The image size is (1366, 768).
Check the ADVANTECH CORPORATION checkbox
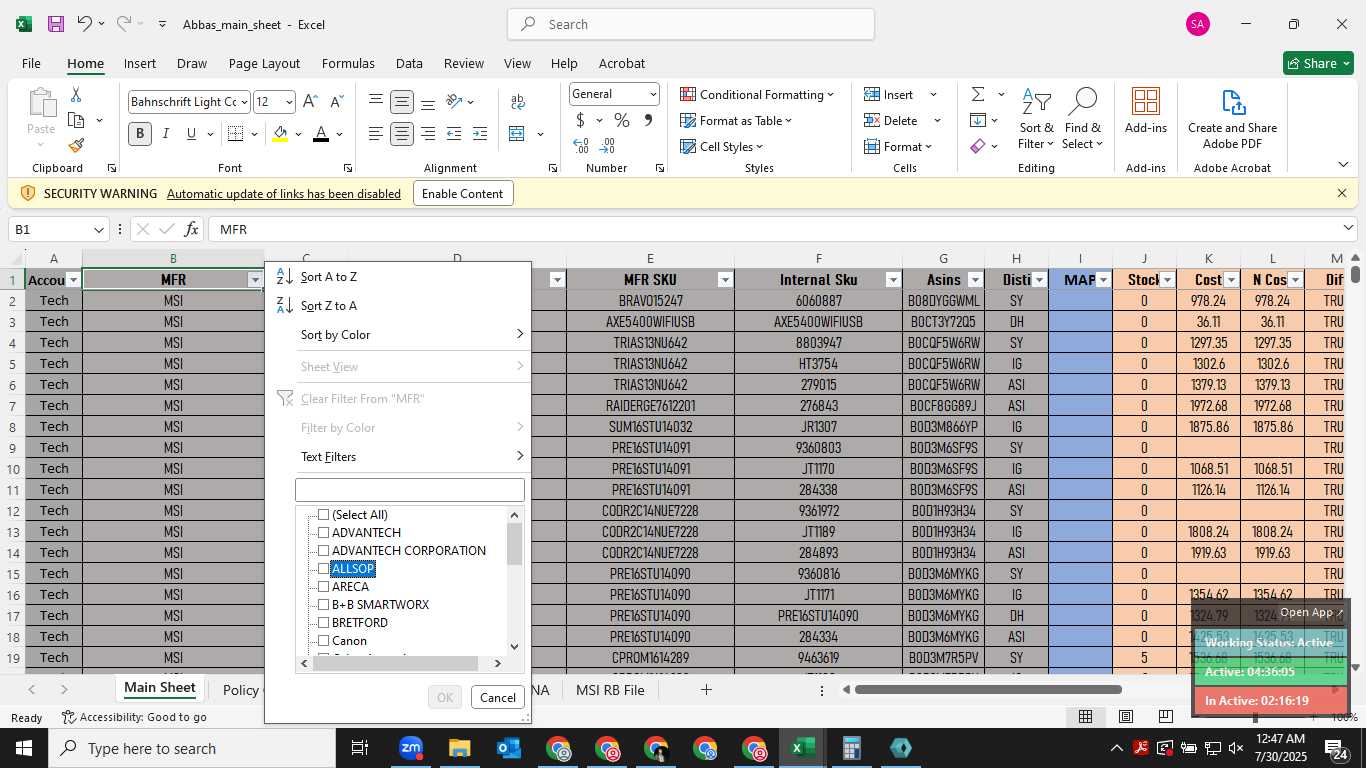coord(323,551)
